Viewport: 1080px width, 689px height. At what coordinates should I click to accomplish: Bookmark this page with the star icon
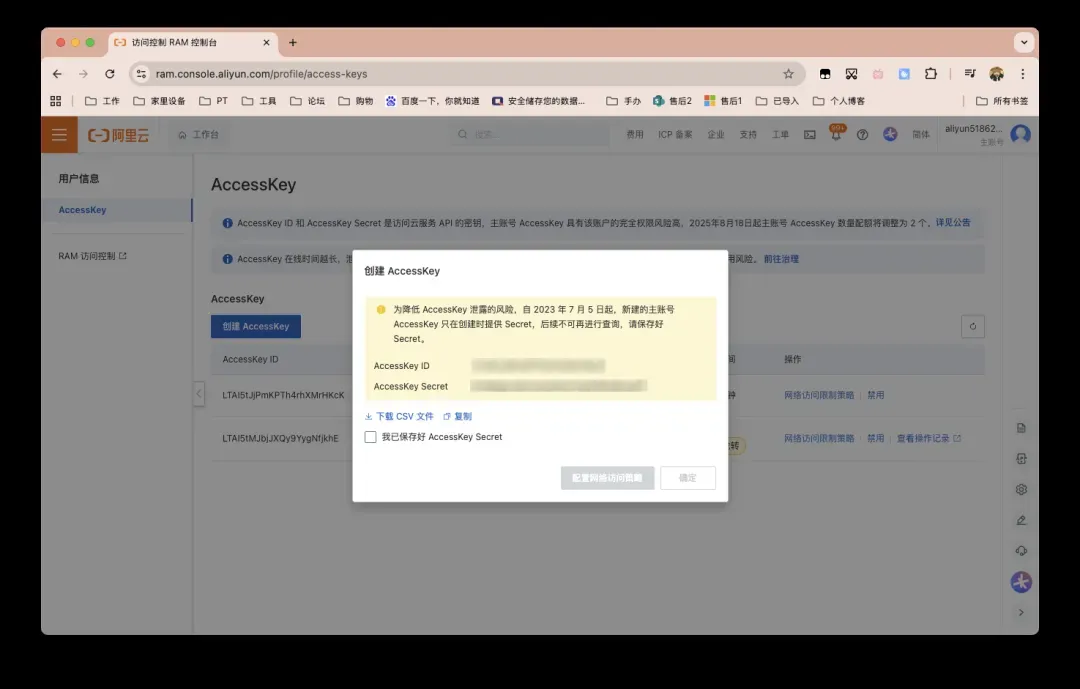coord(788,74)
